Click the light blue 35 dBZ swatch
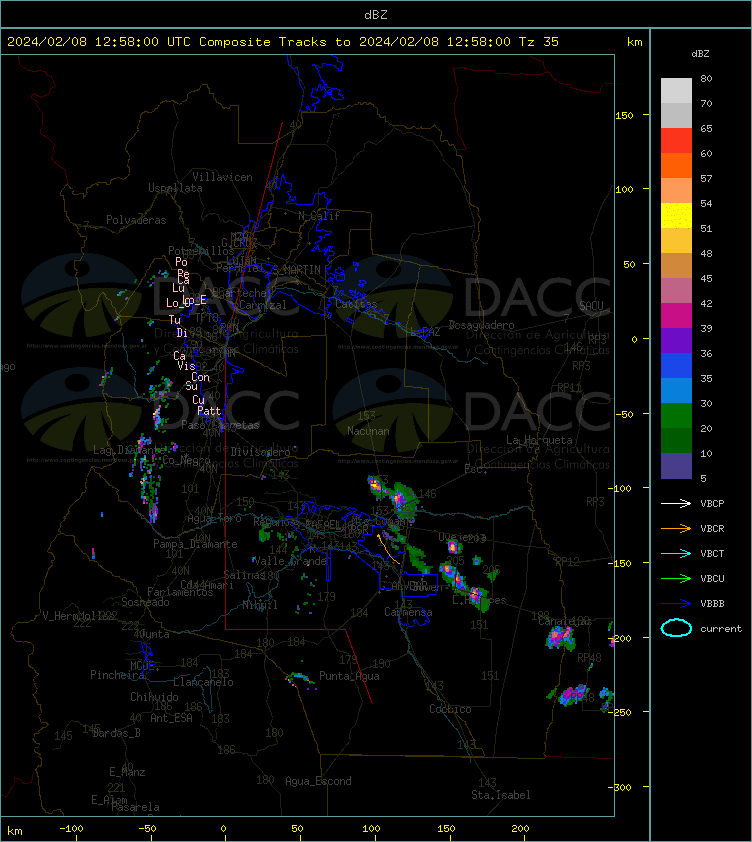 click(676, 390)
